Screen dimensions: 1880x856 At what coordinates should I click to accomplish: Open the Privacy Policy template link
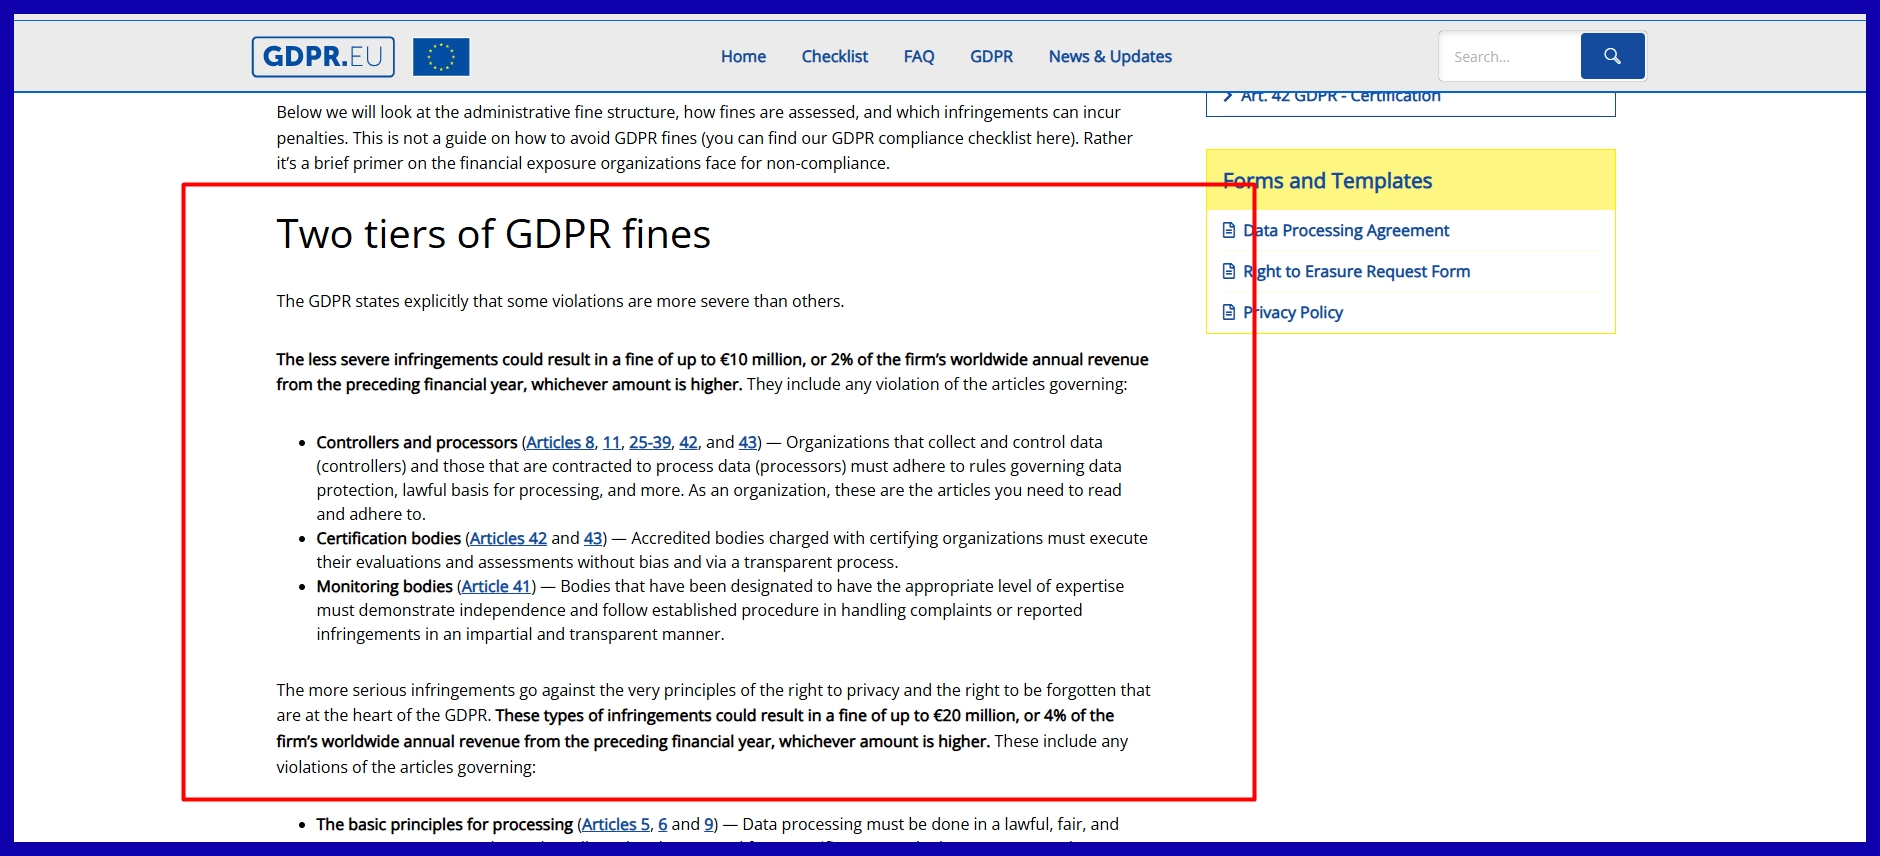tap(1293, 312)
